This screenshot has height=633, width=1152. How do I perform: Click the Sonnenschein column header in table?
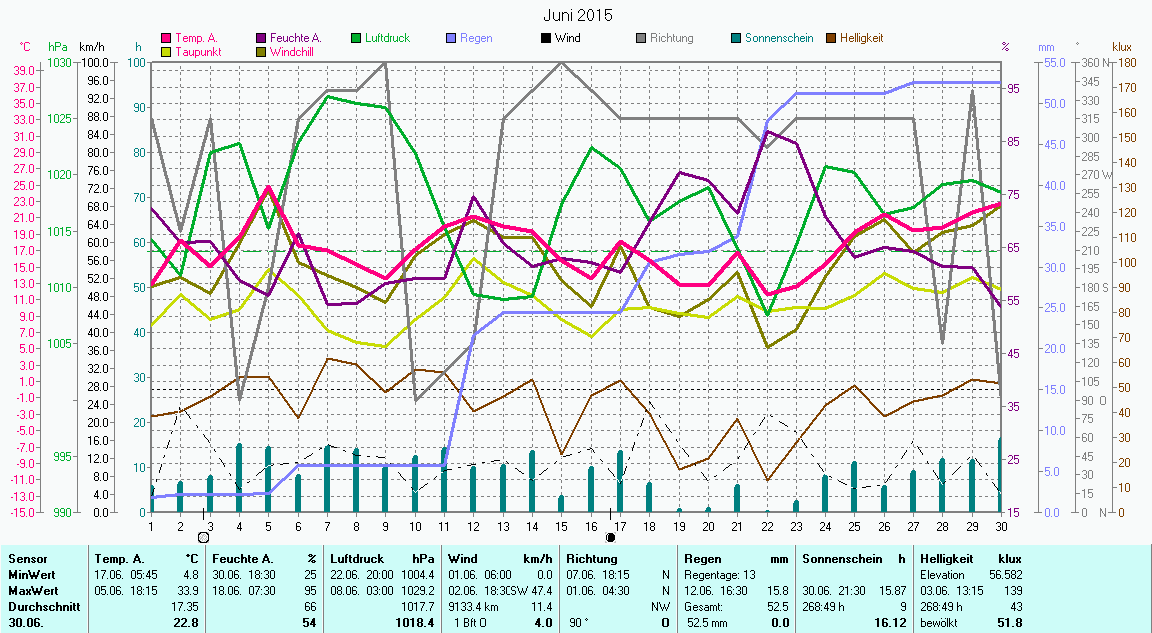[839, 560]
